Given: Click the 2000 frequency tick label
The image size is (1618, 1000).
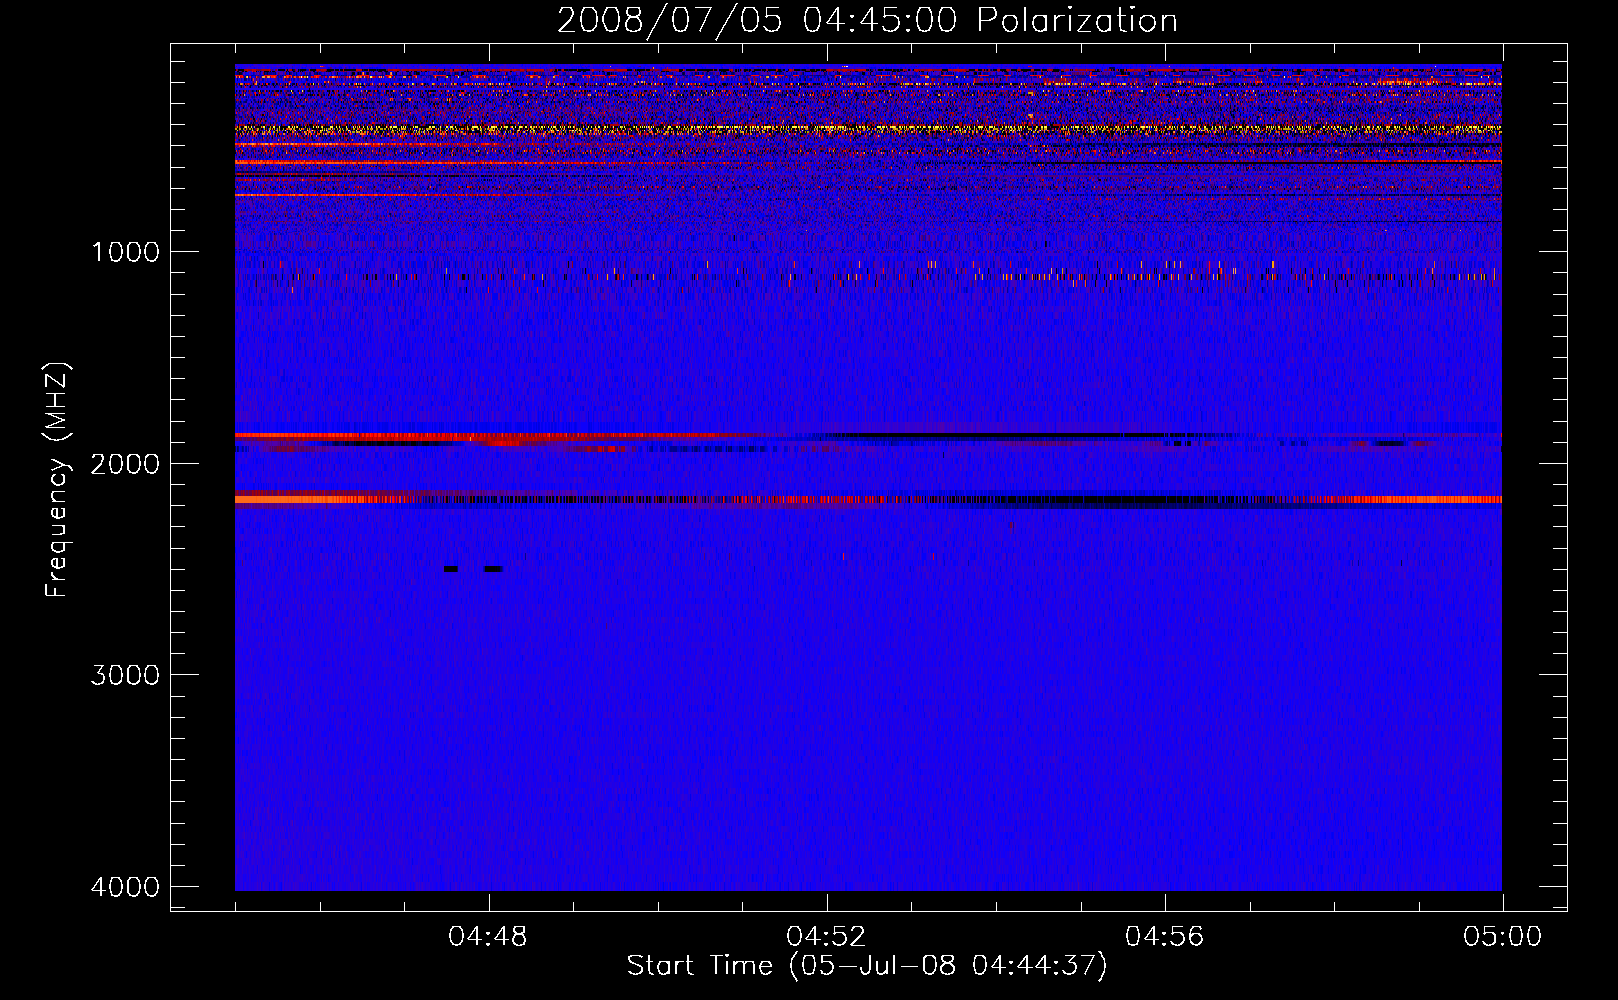Looking at the screenshot, I should point(125,463).
